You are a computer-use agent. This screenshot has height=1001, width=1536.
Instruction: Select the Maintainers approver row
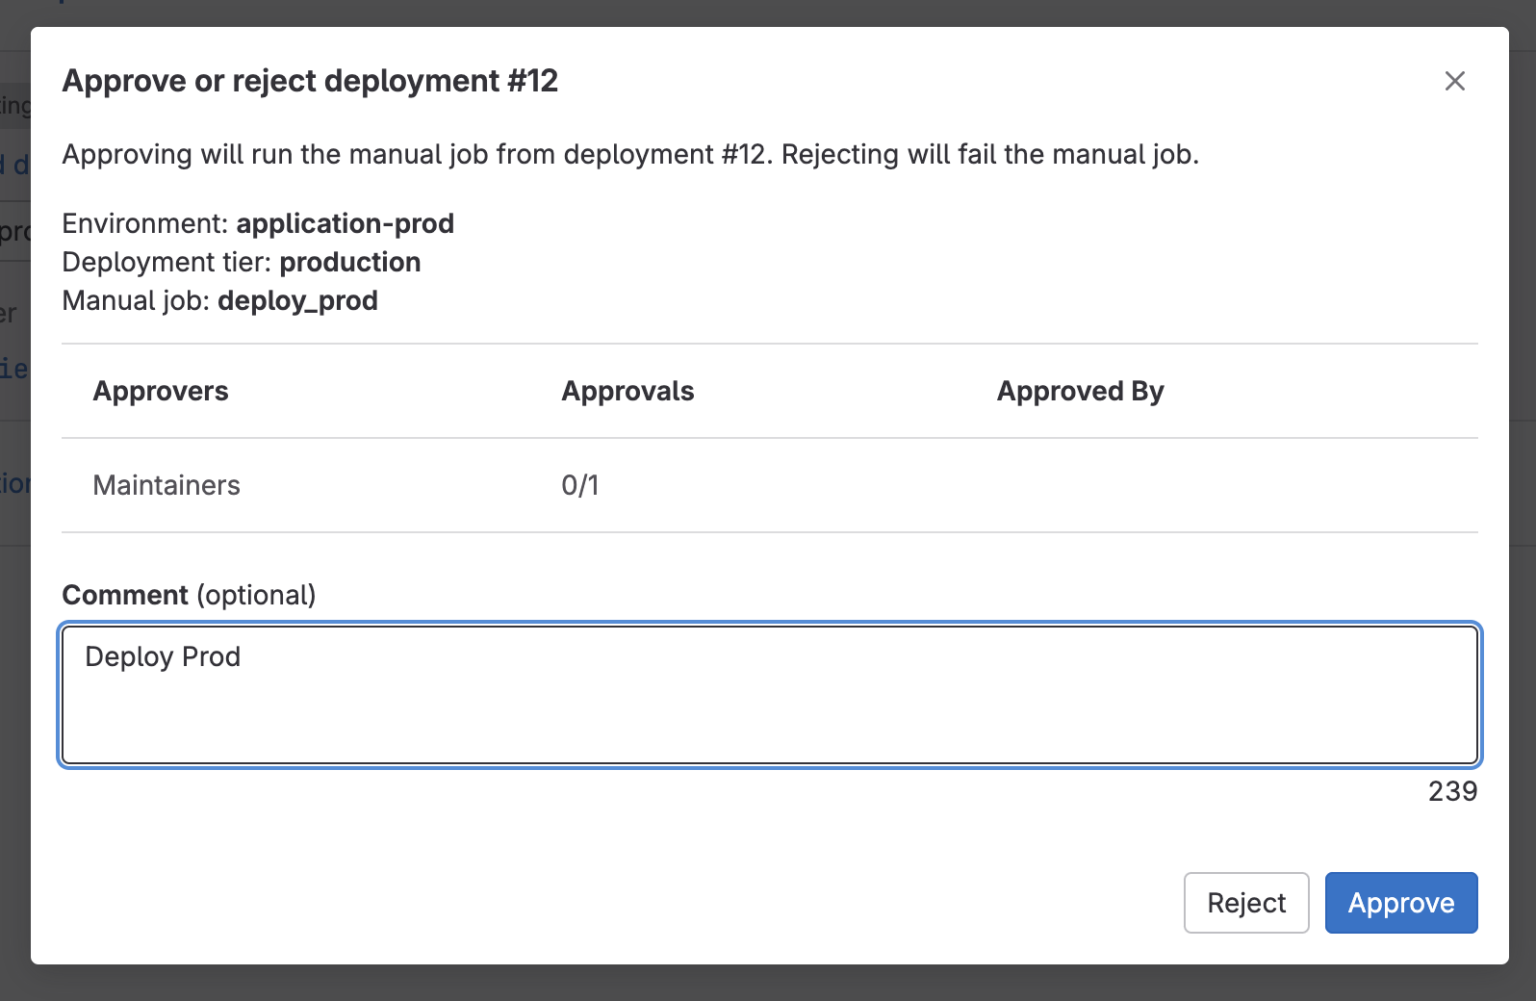coord(166,485)
